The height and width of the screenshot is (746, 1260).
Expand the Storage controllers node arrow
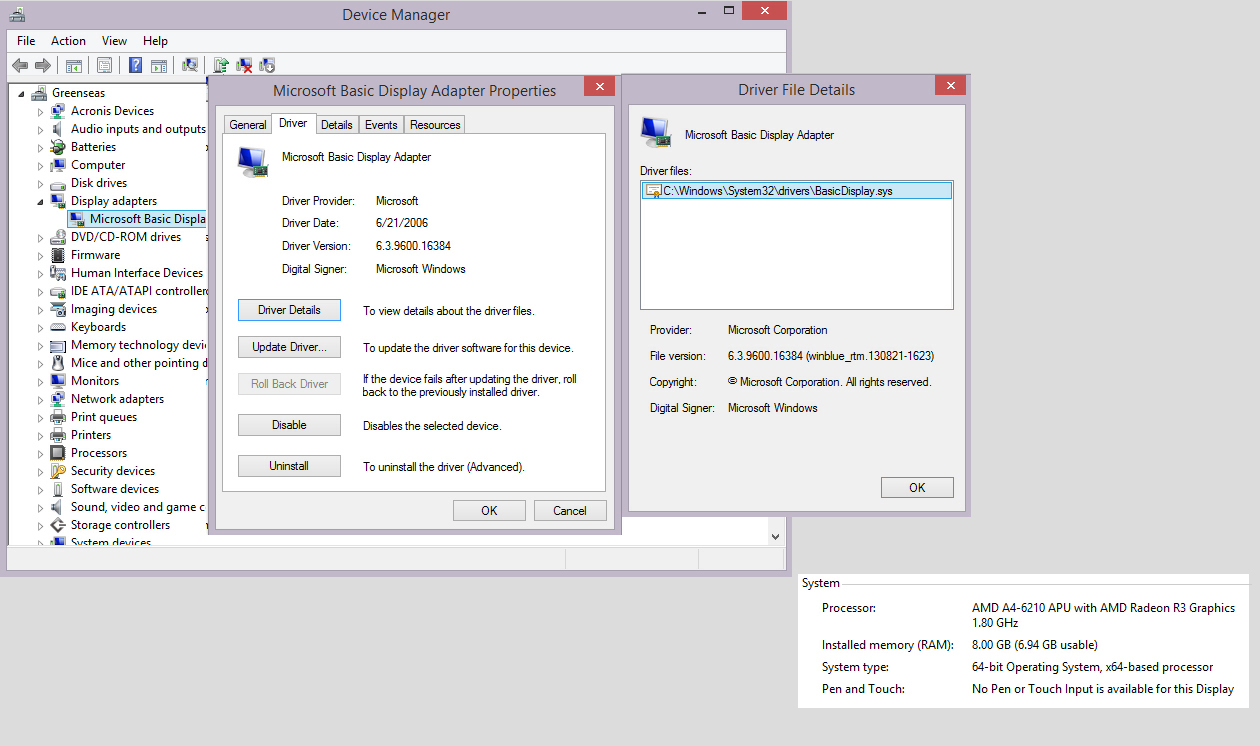pos(41,525)
